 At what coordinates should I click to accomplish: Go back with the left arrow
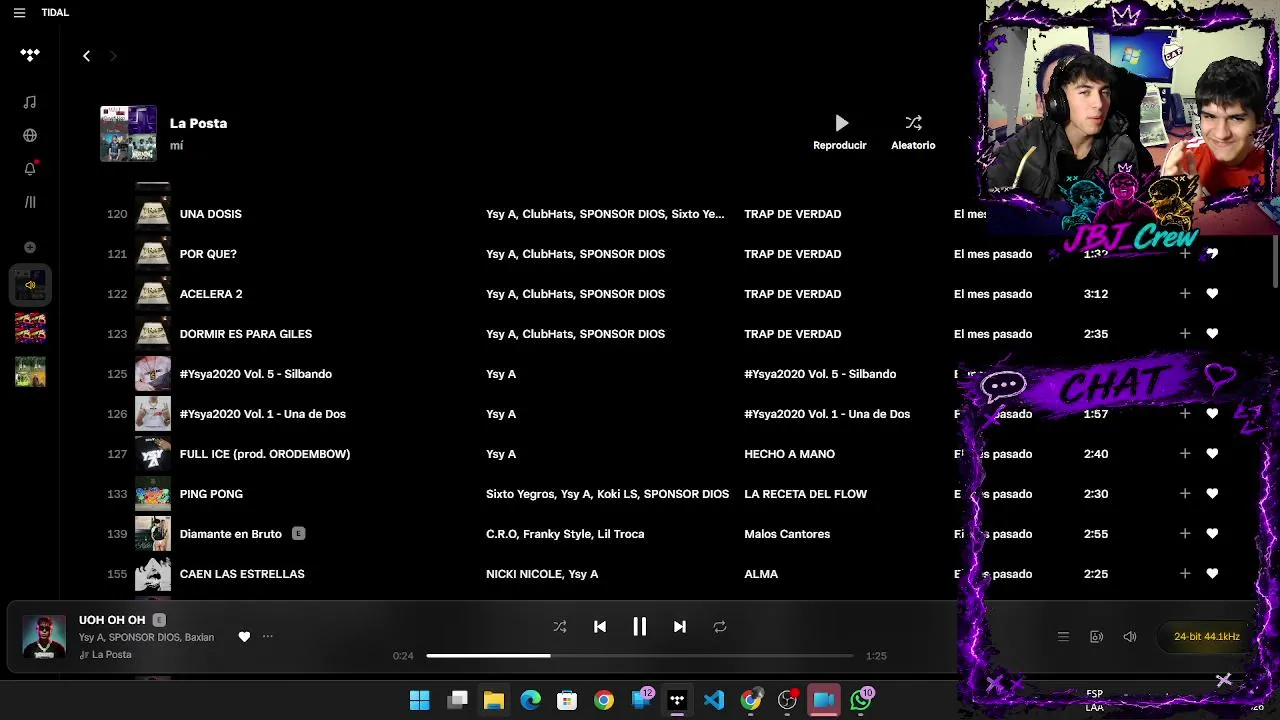(x=86, y=56)
